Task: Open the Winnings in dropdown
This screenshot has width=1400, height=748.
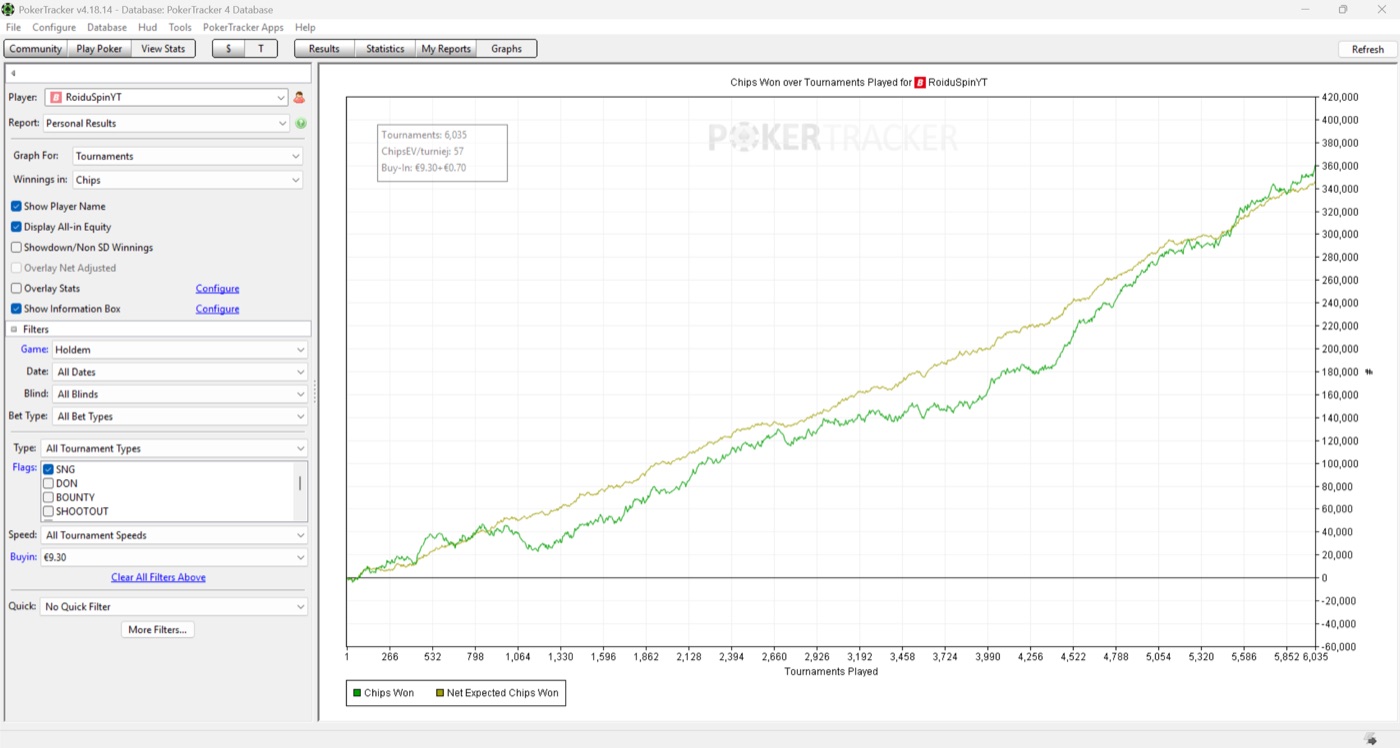Action: [x=187, y=180]
